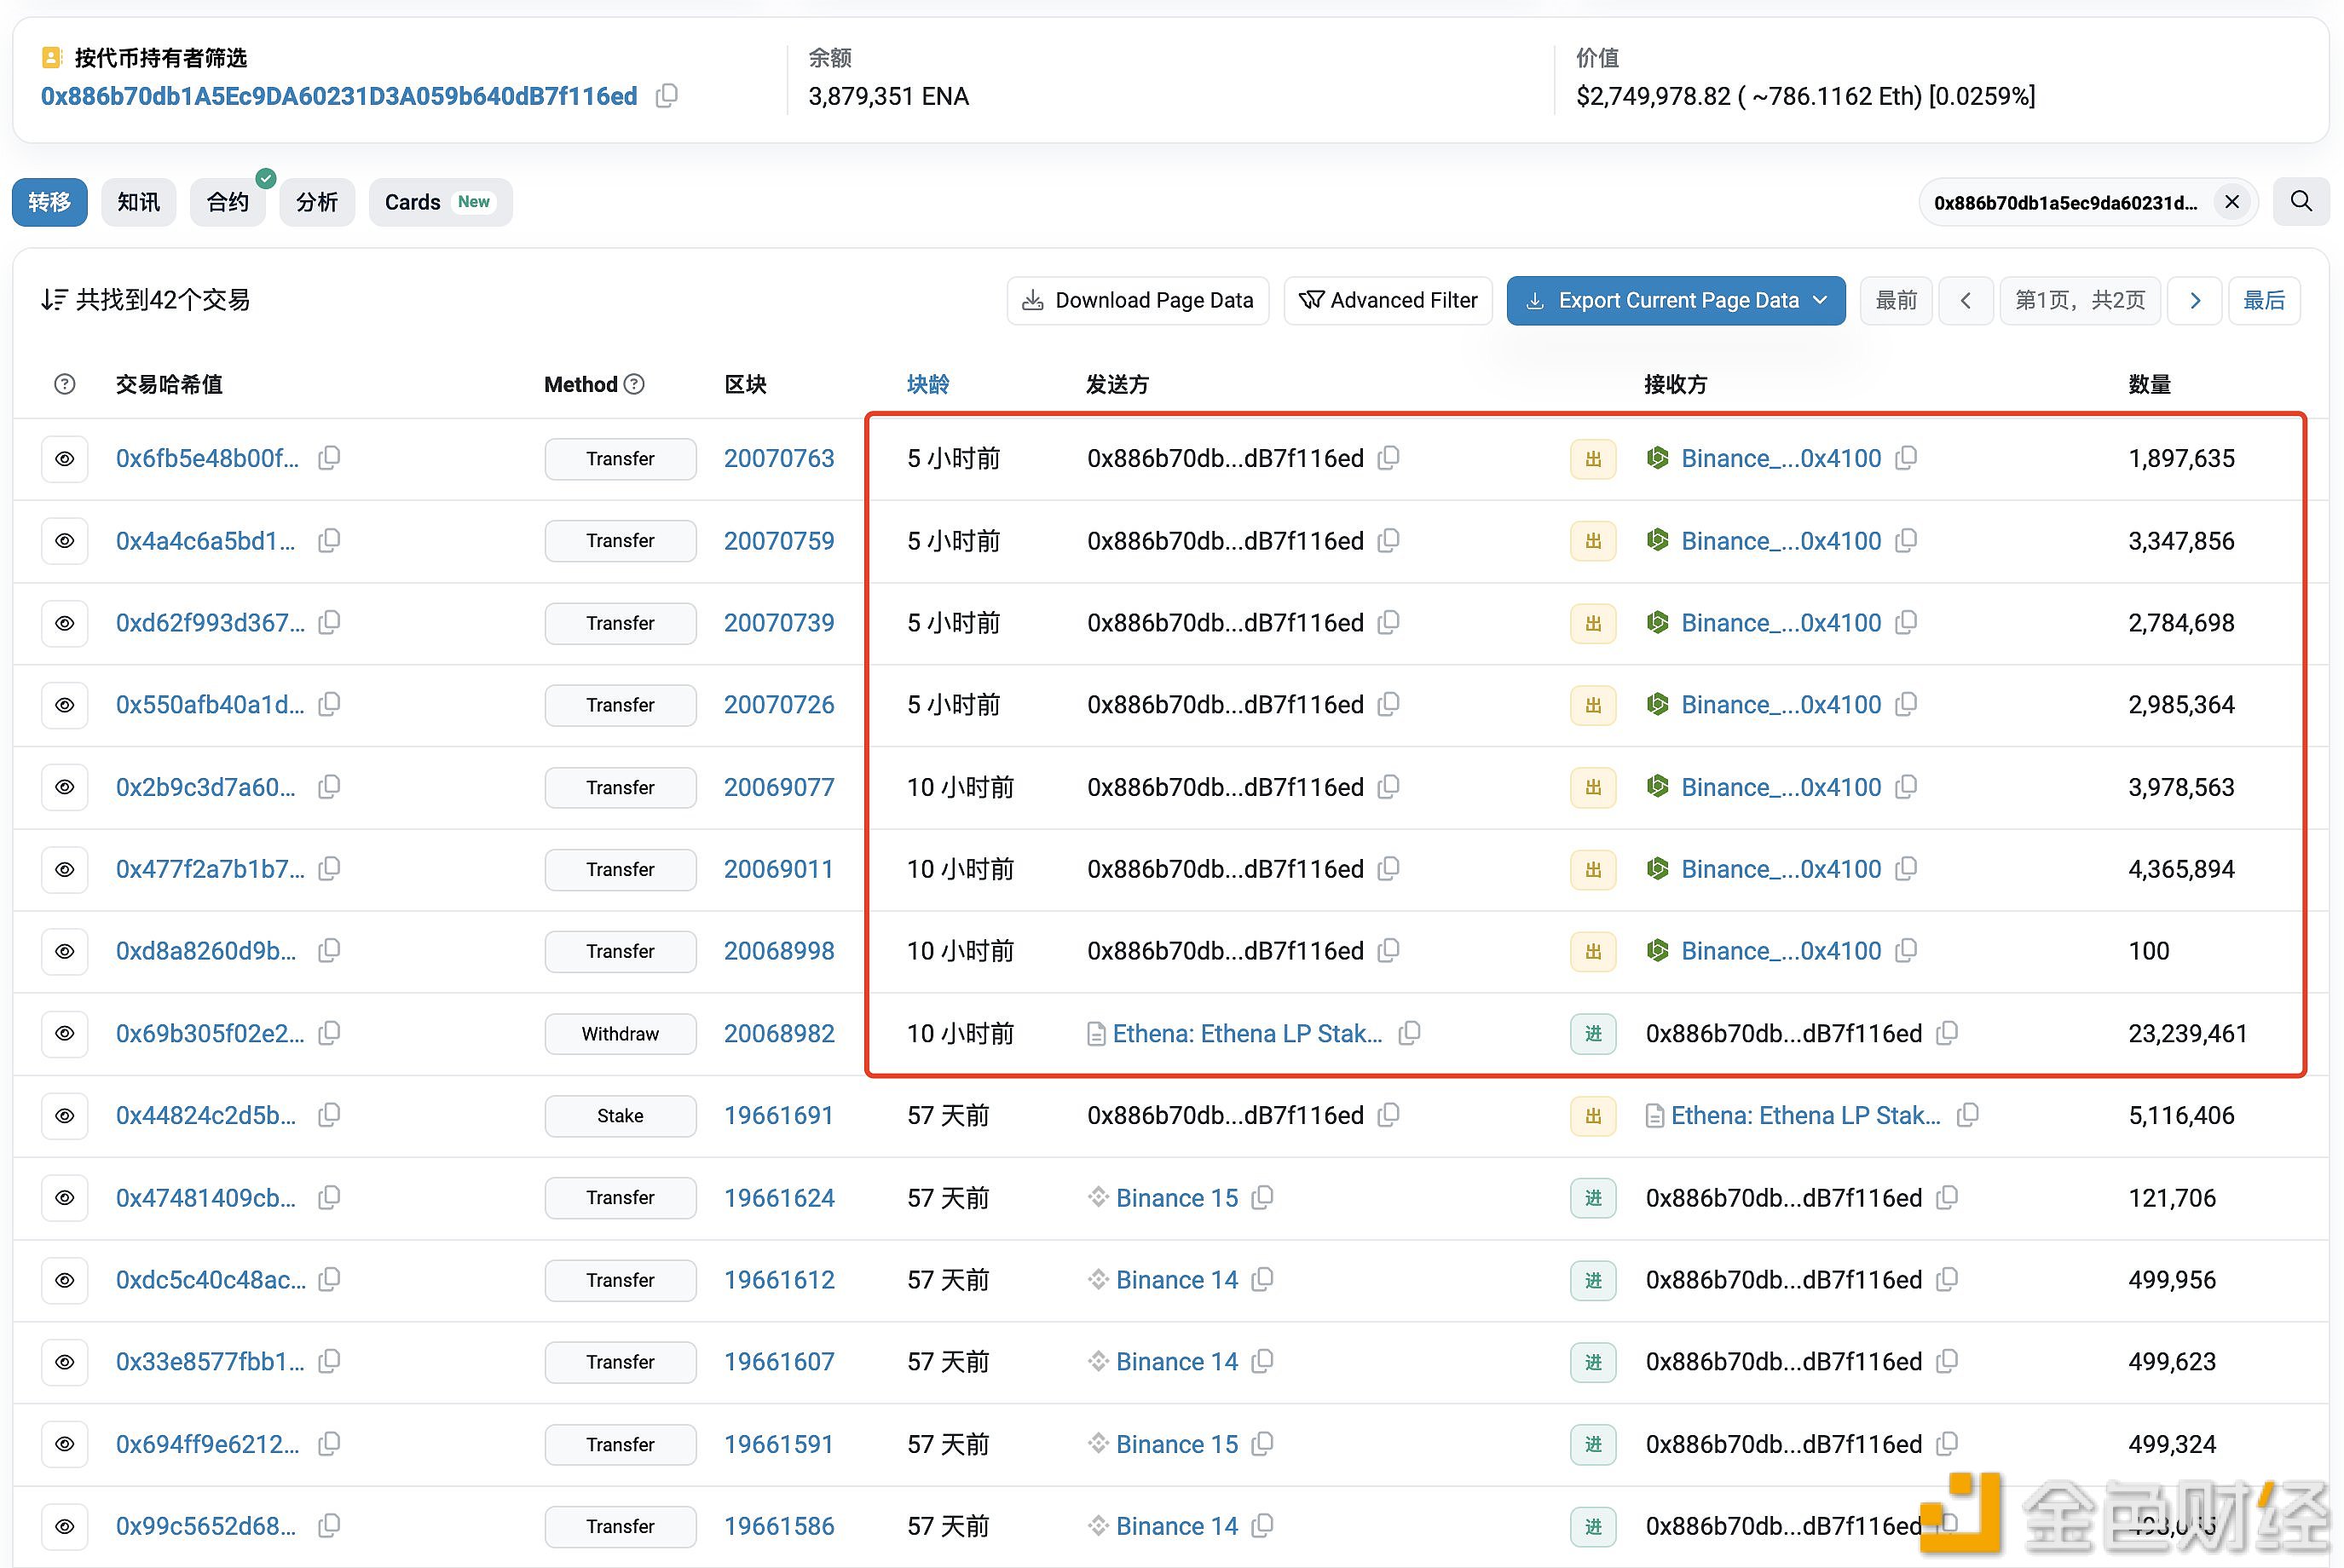Copy transaction hash 0x2b9c3d7a60

point(329,787)
